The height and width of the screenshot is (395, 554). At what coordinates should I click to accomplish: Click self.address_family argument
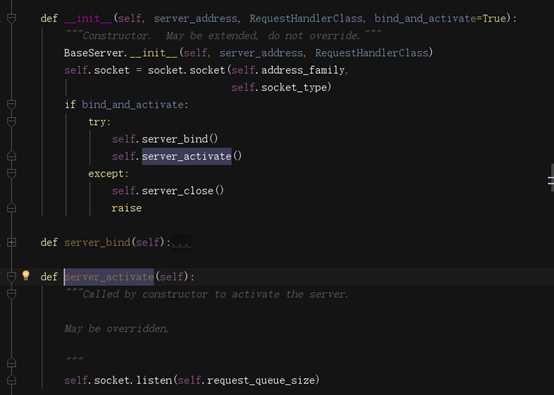click(x=288, y=70)
